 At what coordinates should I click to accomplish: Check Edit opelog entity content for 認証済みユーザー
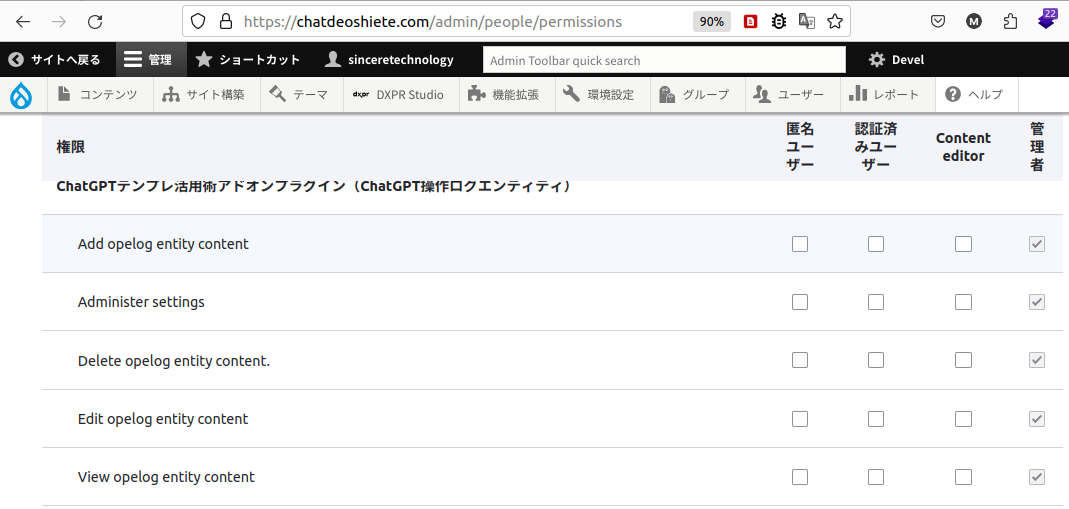click(875, 418)
